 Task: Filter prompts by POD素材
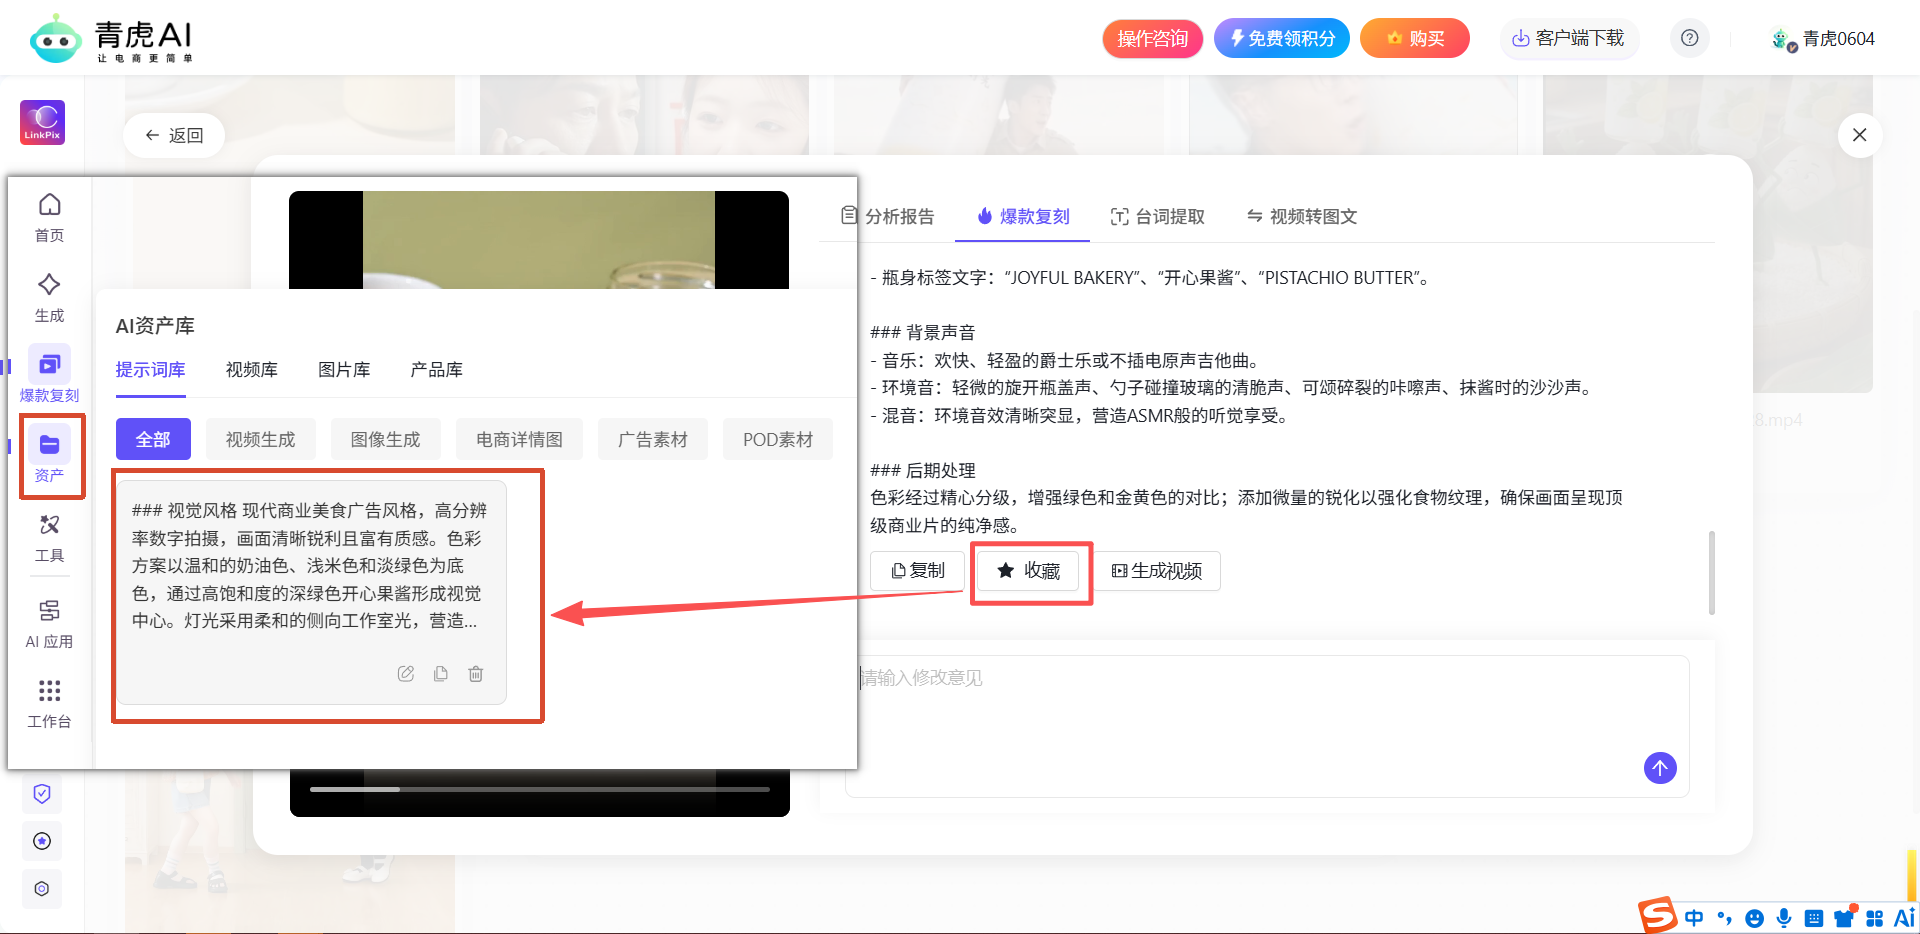[778, 439]
